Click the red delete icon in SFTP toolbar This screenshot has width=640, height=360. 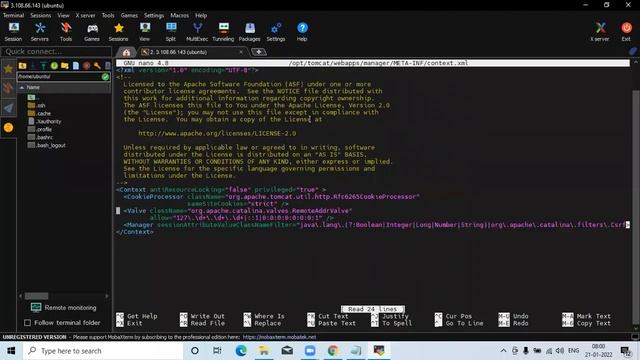[x=86, y=65]
